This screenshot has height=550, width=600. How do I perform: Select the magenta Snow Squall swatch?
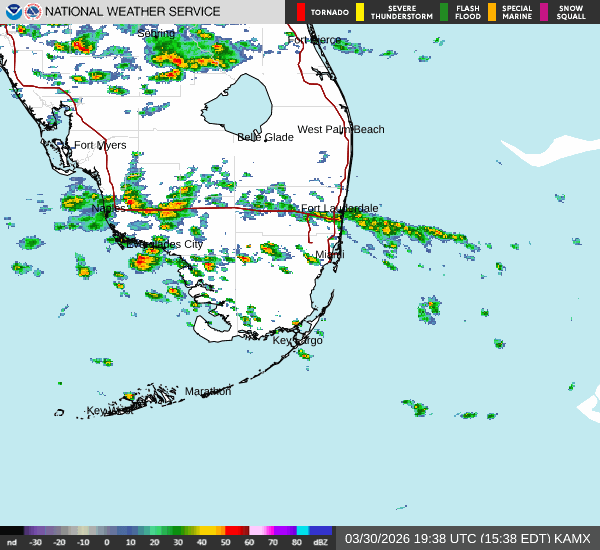[545, 12]
